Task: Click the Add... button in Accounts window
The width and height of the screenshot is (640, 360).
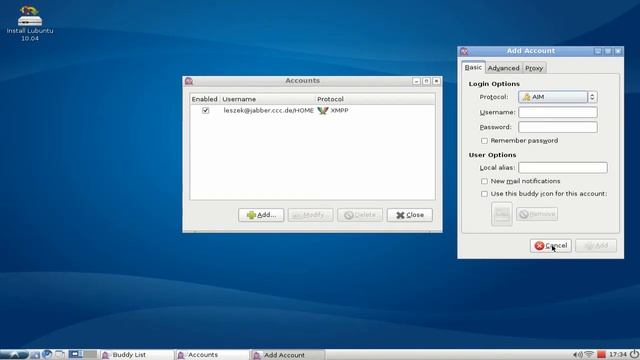Action: 261,215
